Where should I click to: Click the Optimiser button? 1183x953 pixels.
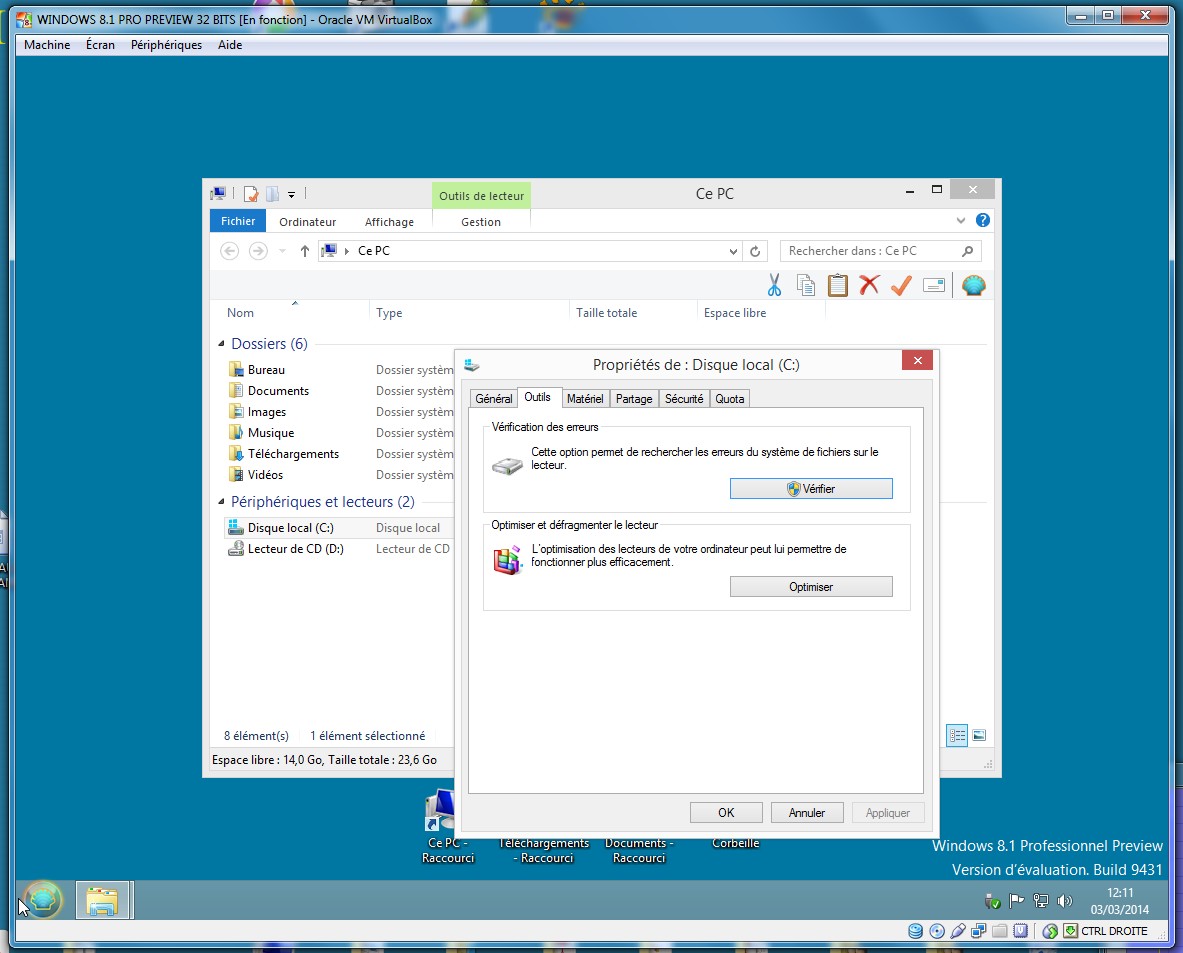811,587
